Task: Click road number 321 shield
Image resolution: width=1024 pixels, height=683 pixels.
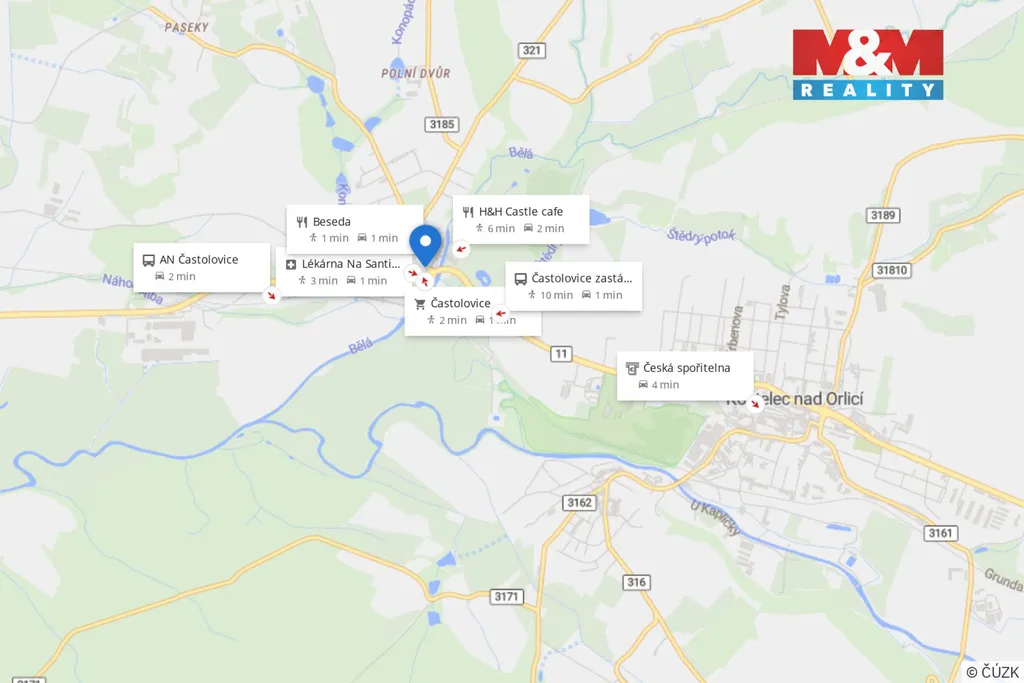Action: pyautogui.click(x=532, y=50)
